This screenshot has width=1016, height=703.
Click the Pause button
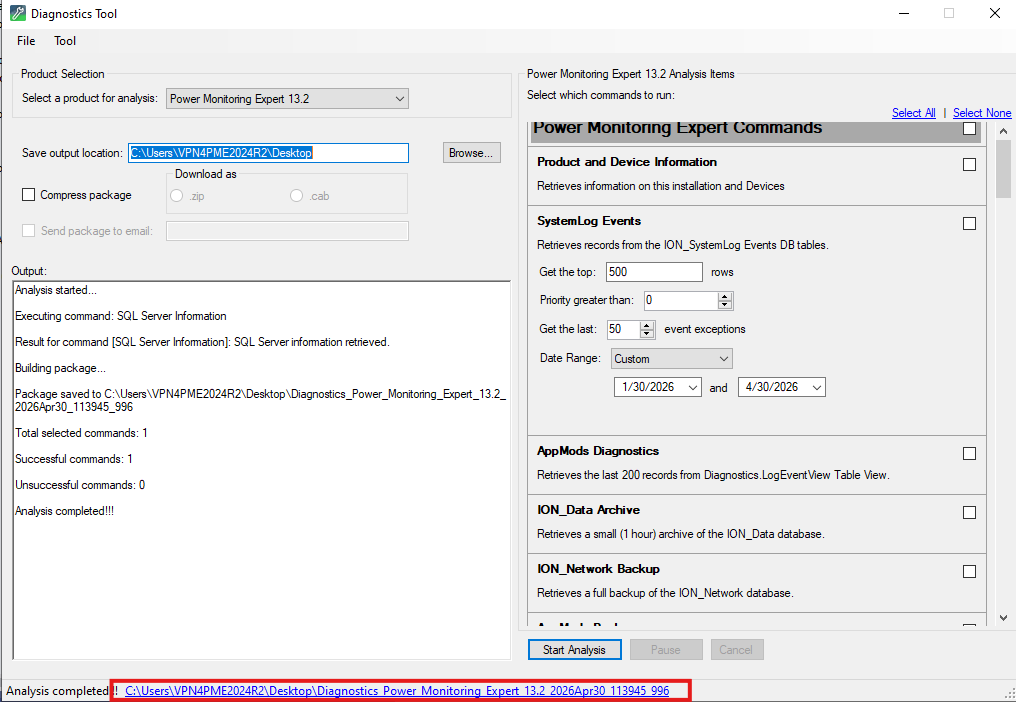666,650
